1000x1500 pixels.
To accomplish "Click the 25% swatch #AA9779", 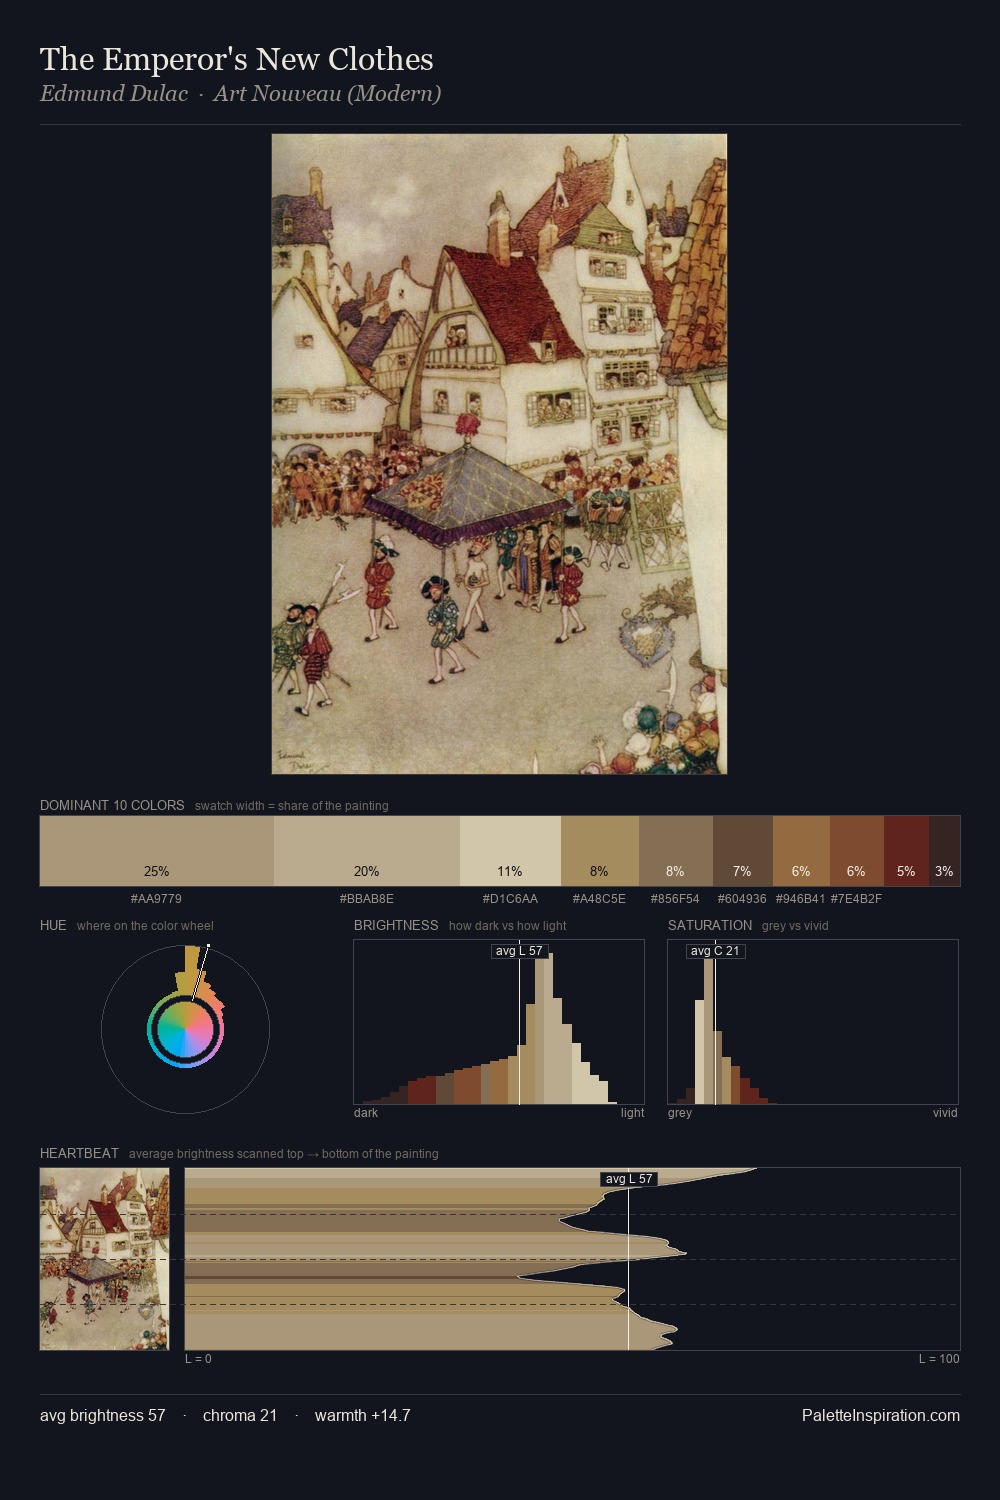I will click(x=157, y=851).
